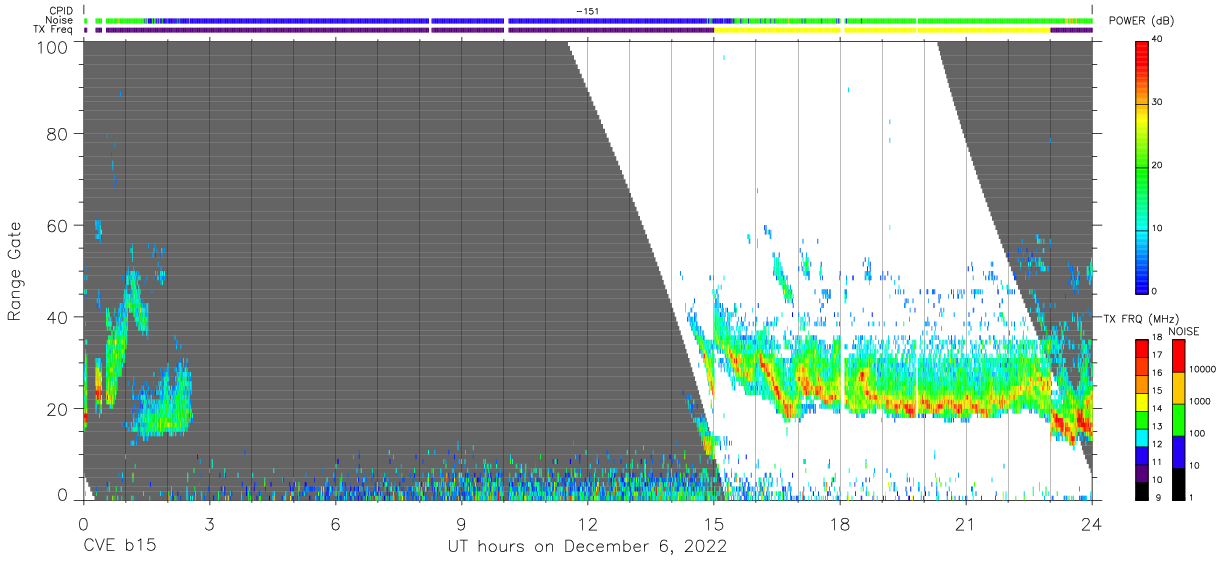Click the Range Gate y-axis title
Screen dimensions: 1228x567
click(15, 271)
